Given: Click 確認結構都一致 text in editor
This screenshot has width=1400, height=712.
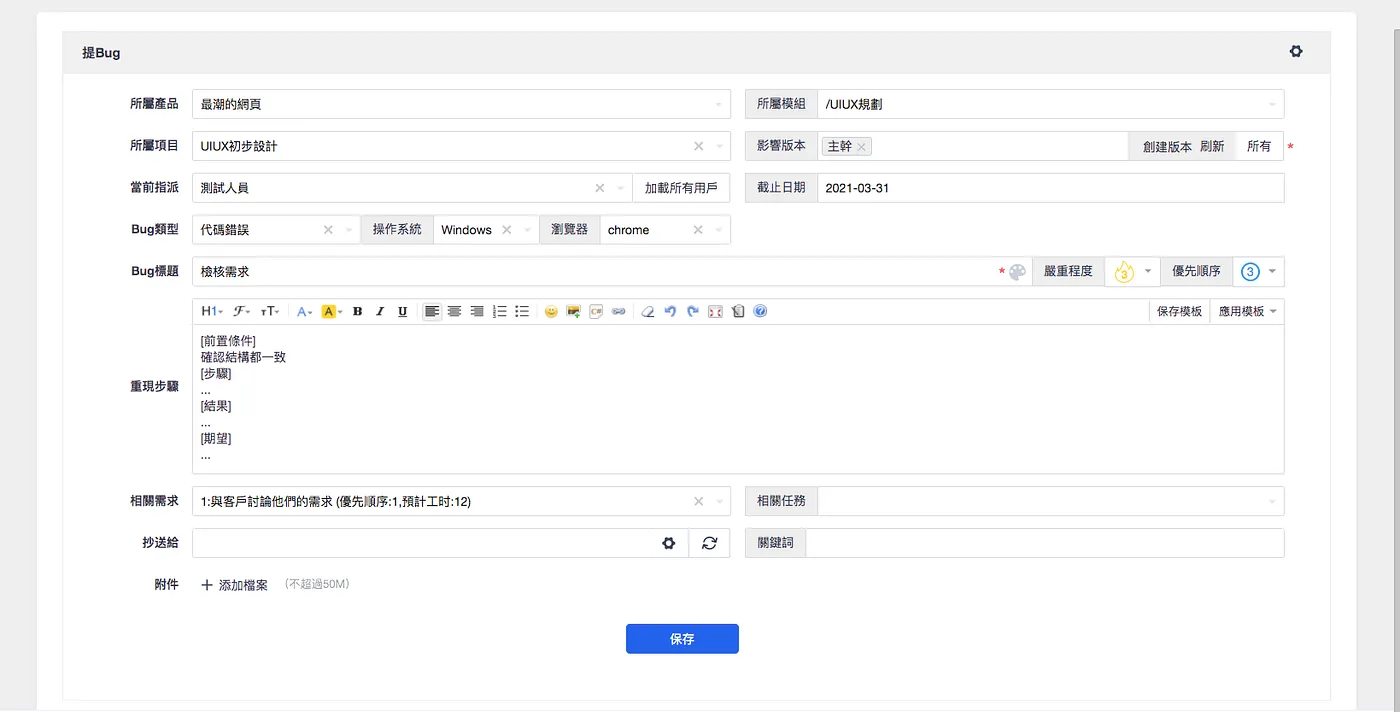Looking at the screenshot, I should (x=243, y=357).
